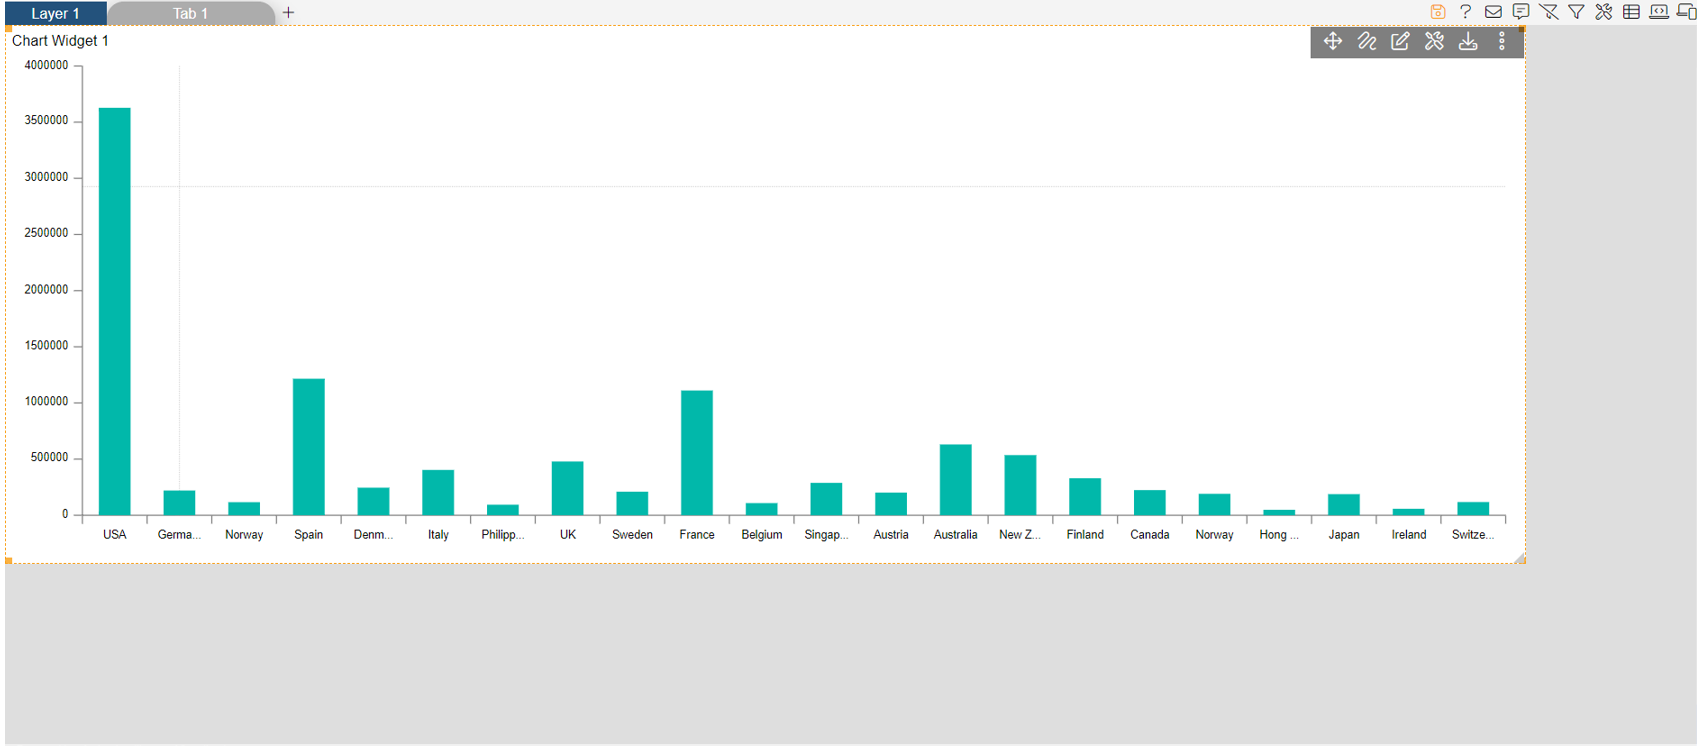The height and width of the screenshot is (746, 1697).
Task: Click the envelope email icon
Action: 1493,12
